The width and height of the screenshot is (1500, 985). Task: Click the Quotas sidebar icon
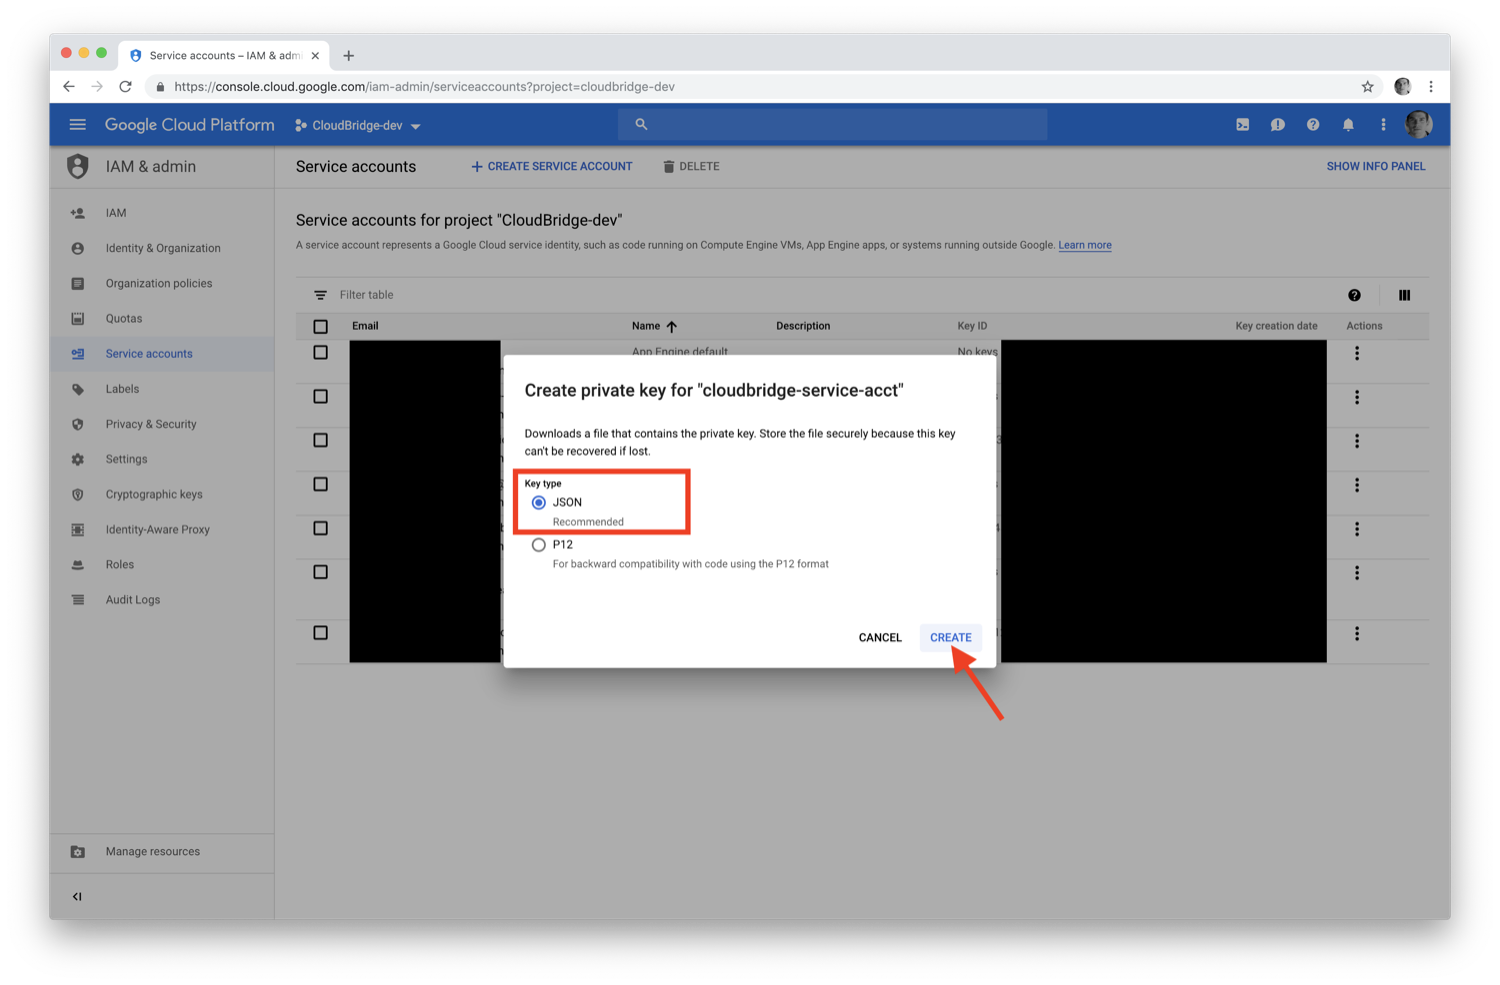point(78,318)
